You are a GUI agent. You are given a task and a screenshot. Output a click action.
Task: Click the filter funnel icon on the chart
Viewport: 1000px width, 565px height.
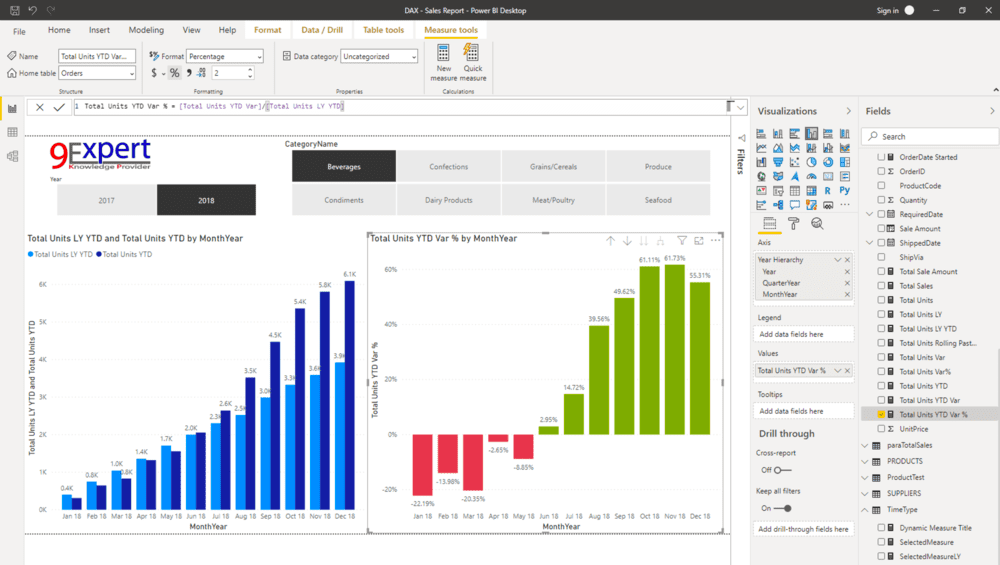coord(682,241)
